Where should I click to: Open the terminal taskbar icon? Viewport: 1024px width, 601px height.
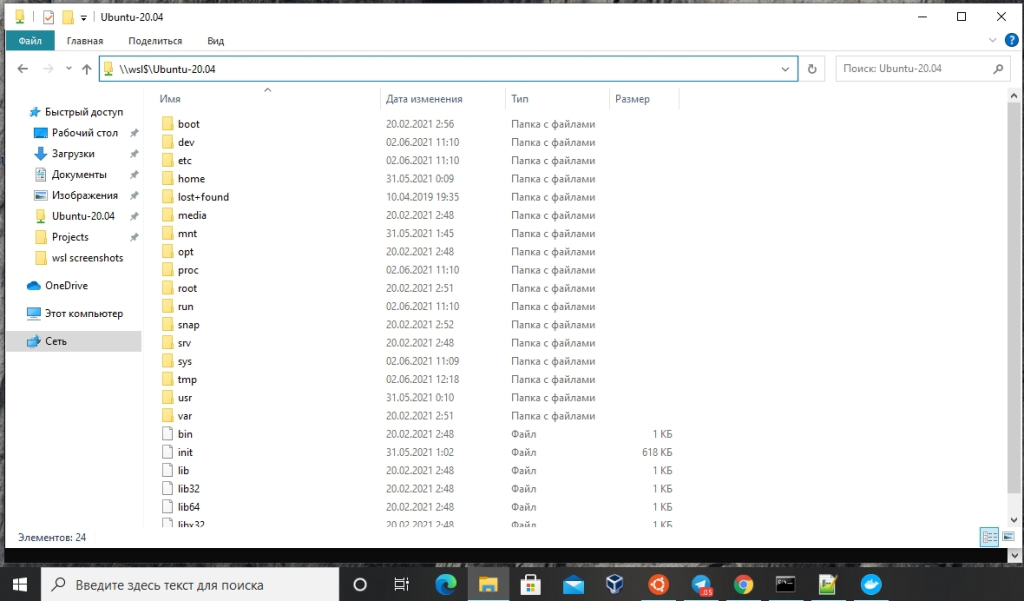point(785,584)
